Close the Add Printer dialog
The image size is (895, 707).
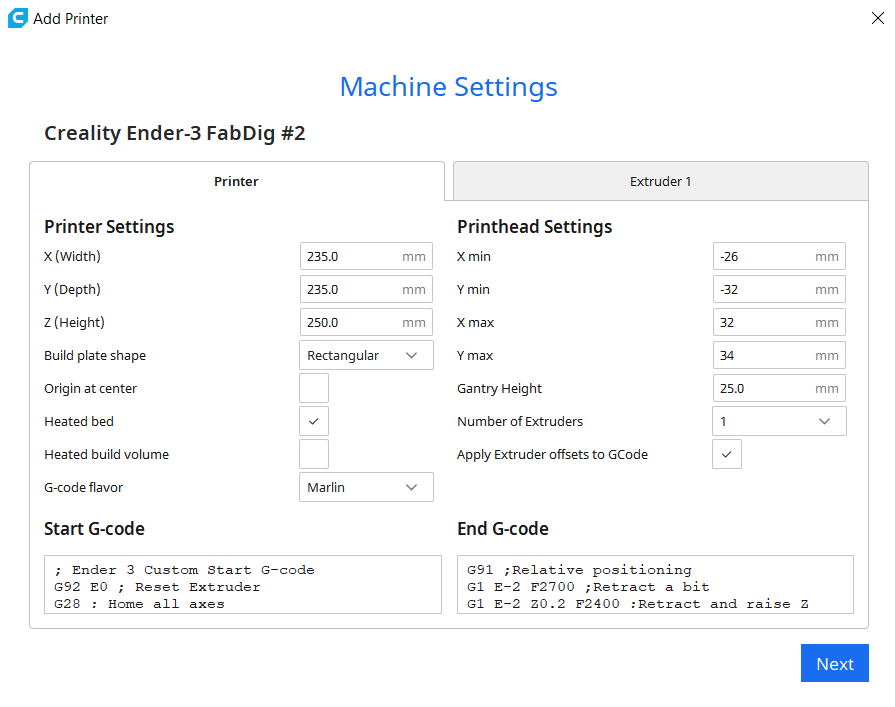pos(877,18)
